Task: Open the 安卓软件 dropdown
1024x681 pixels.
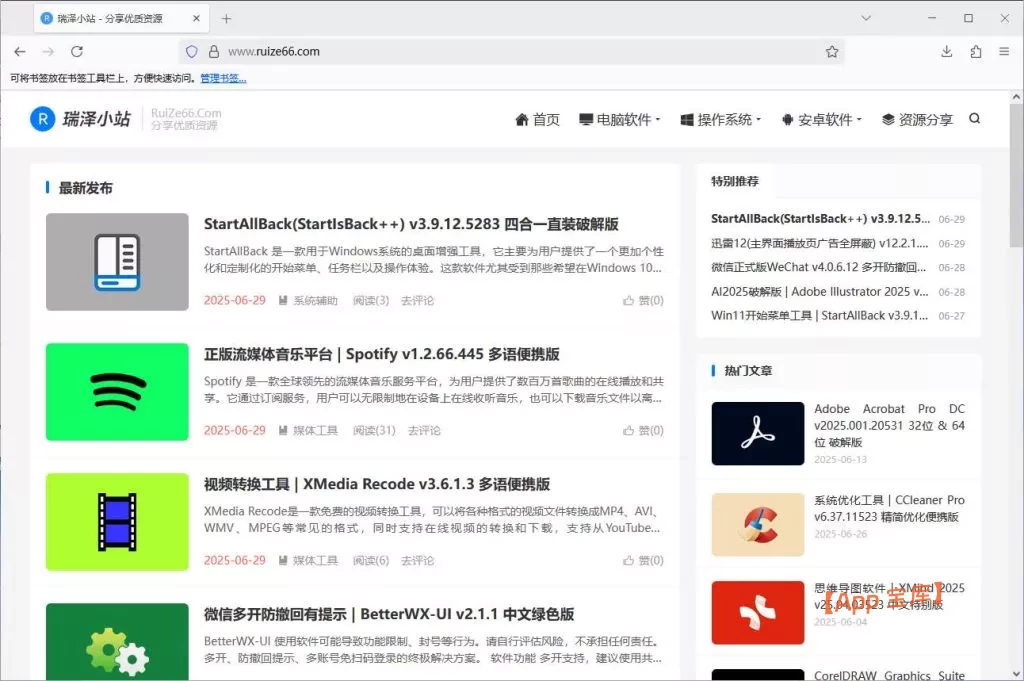Action: [x=826, y=119]
